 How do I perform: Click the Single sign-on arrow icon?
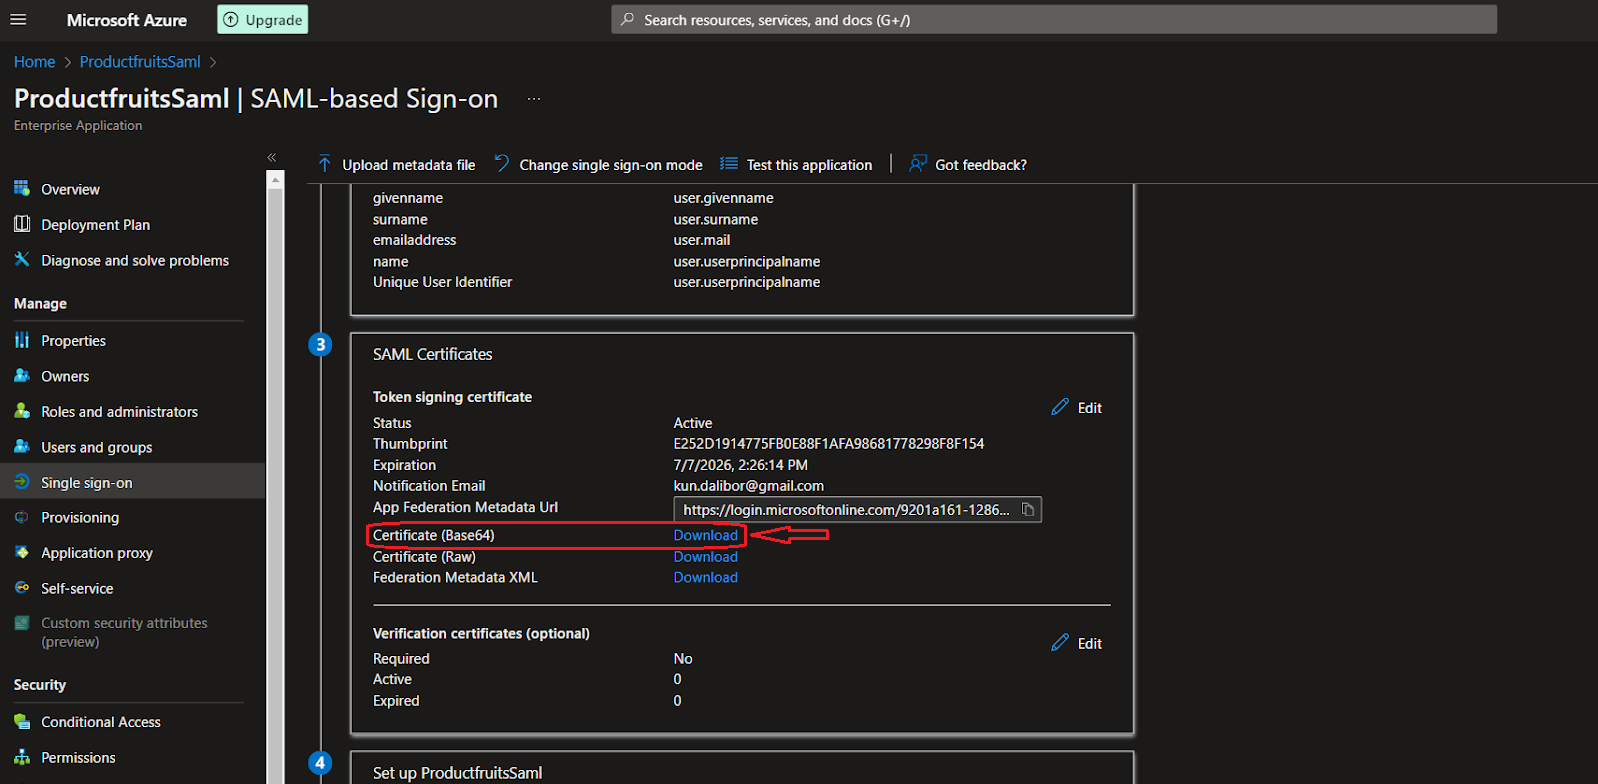coord(22,482)
